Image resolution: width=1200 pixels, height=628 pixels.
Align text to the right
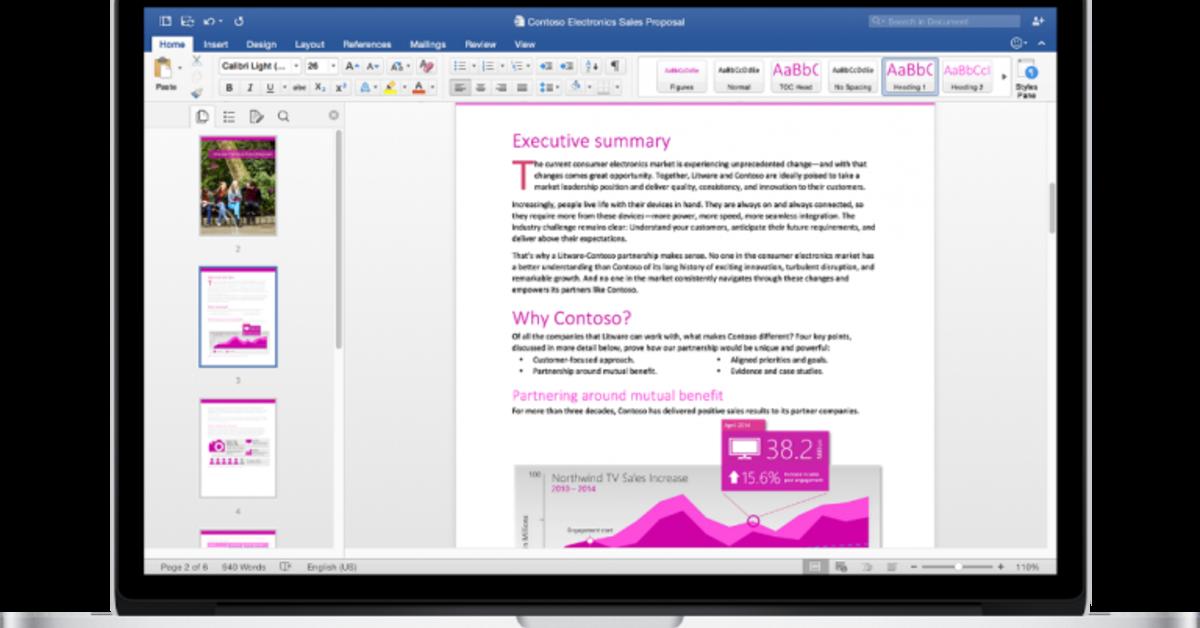pyautogui.click(x=501, y=88)
